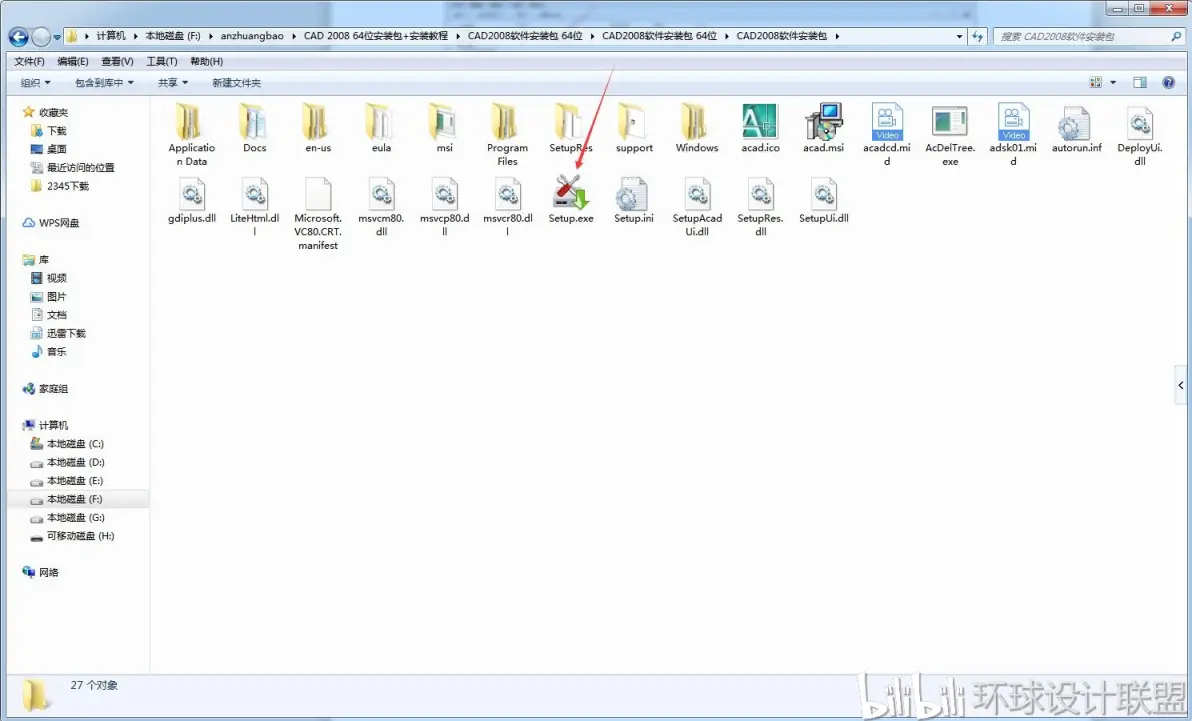Select the acad.ico icon file
This screenshot has height=721, width=1192.
pos(760,122)
